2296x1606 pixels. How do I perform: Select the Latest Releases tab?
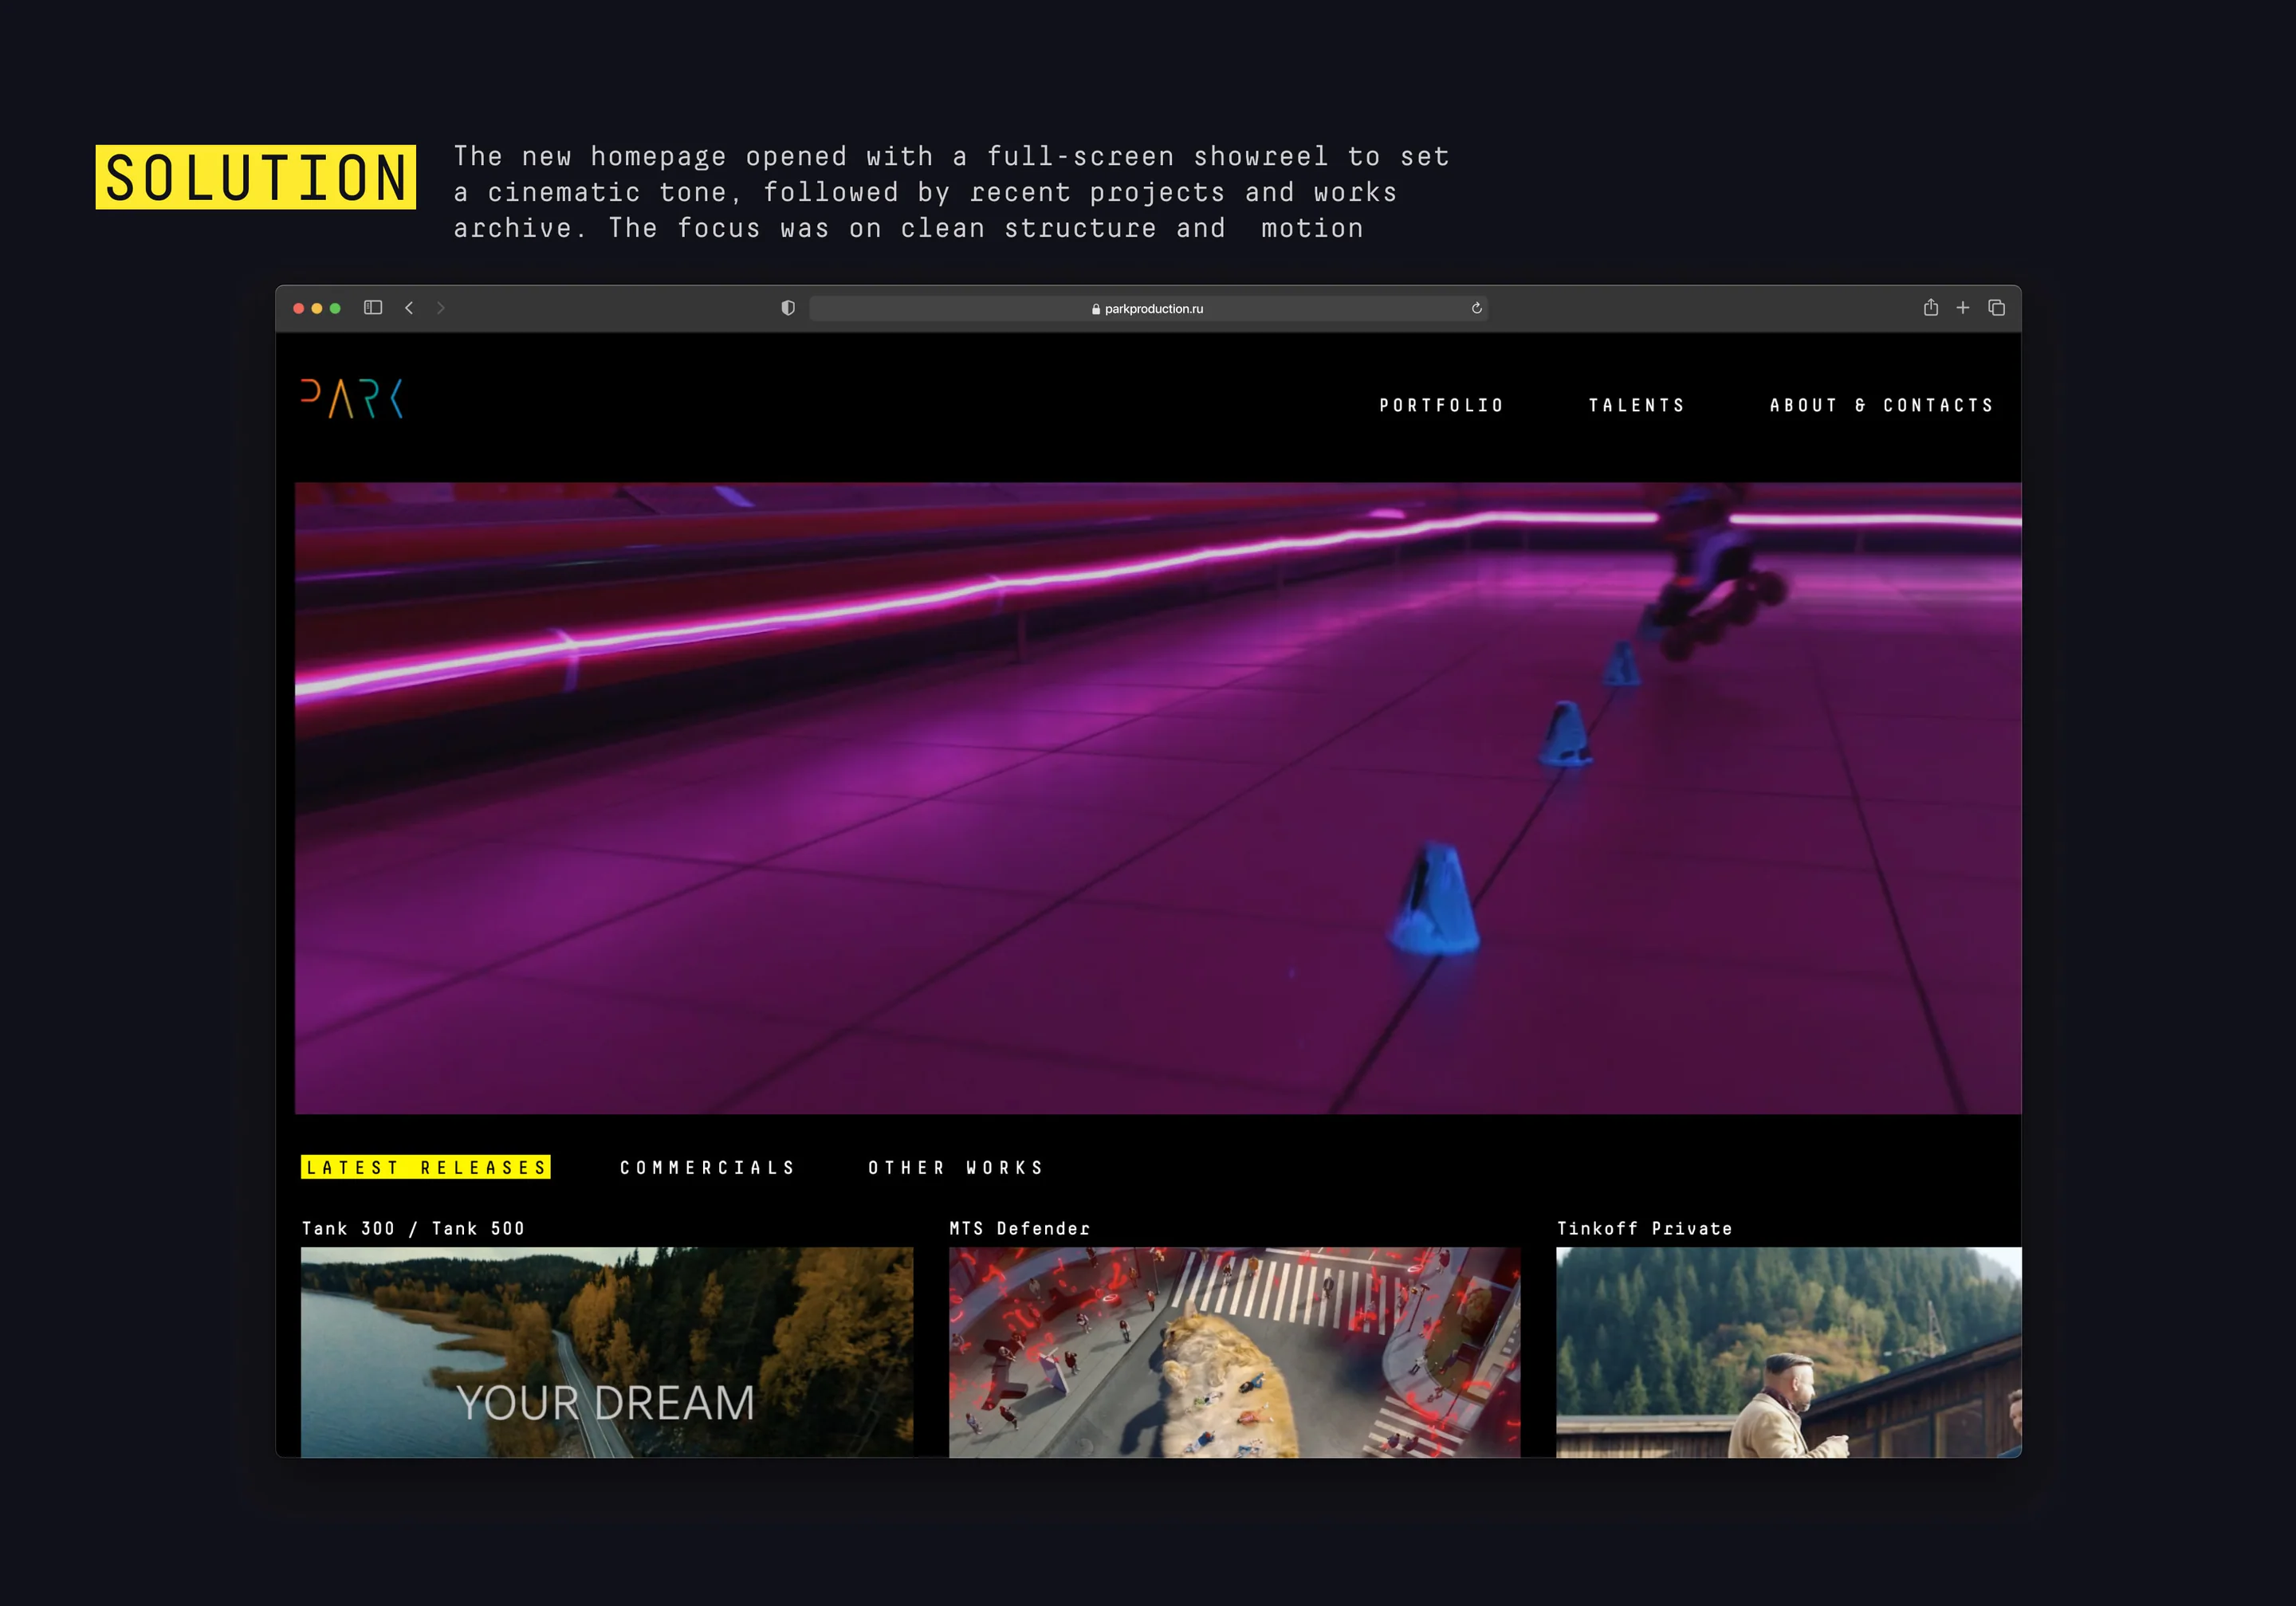pos(426,1167)
